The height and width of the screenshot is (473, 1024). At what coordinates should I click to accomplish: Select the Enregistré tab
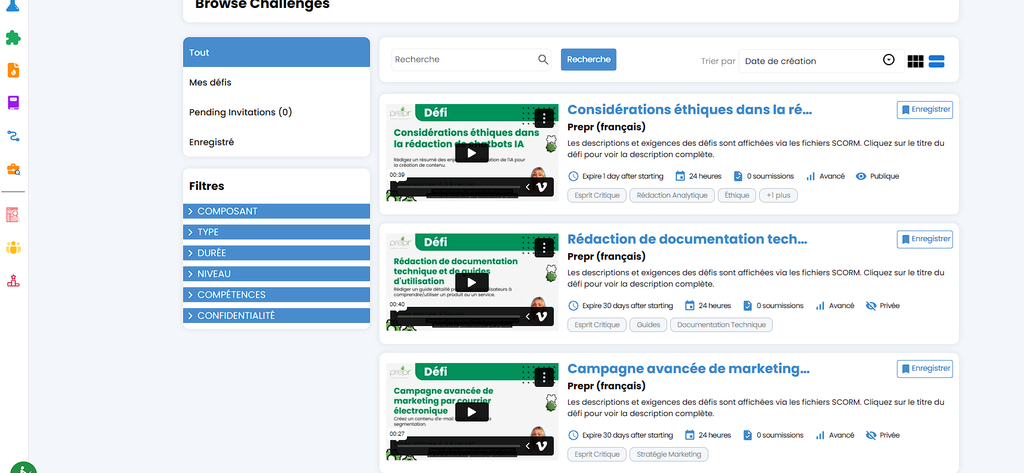coord(276,142)
